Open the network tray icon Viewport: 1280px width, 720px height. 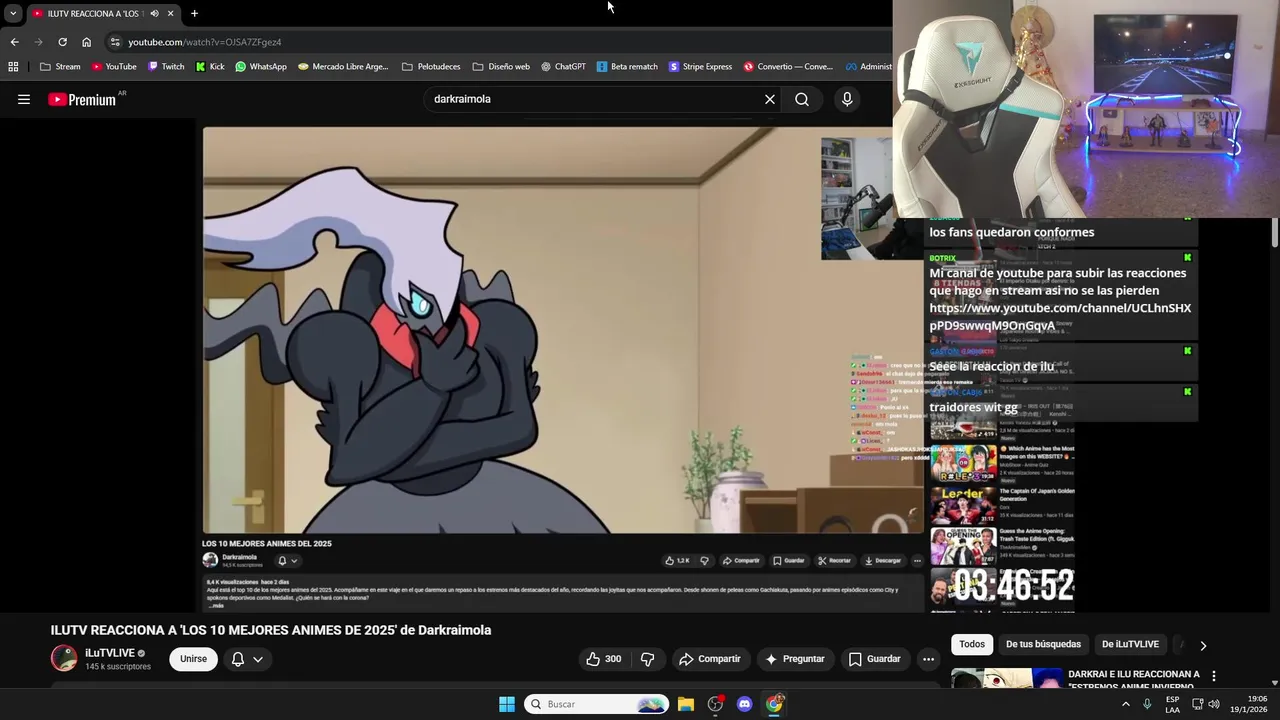[1196, 704]
